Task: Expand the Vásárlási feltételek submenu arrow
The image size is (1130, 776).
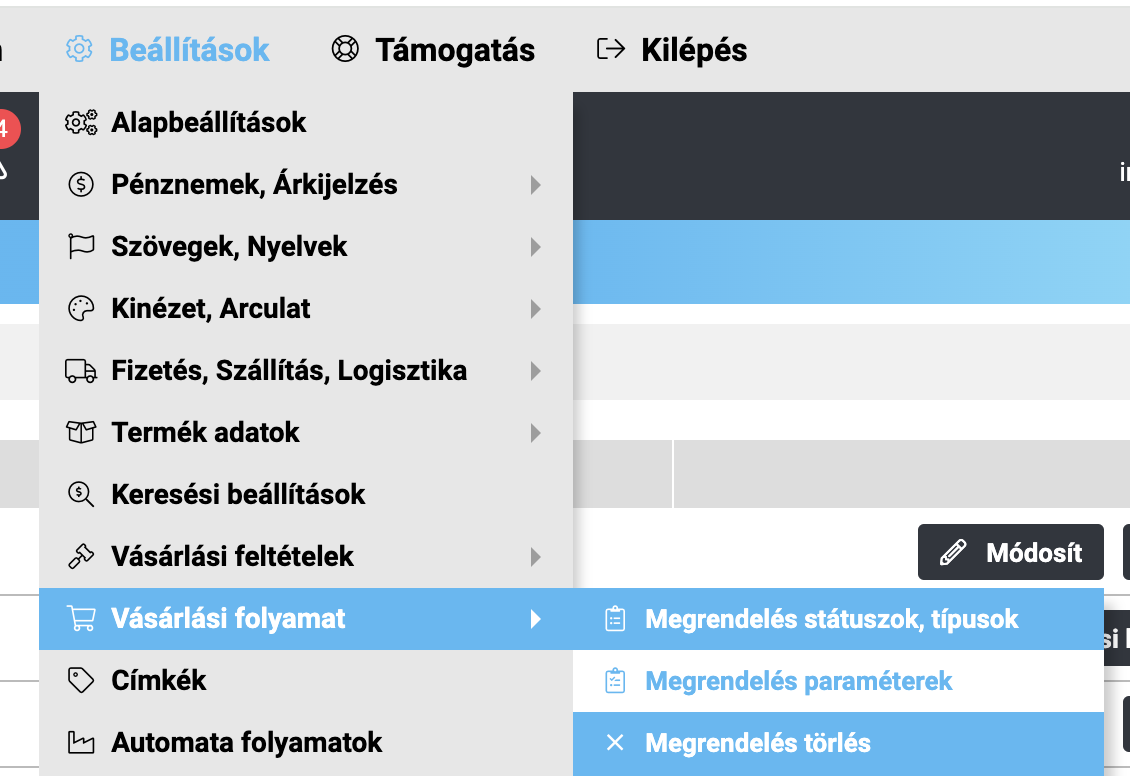Action: 535,556
